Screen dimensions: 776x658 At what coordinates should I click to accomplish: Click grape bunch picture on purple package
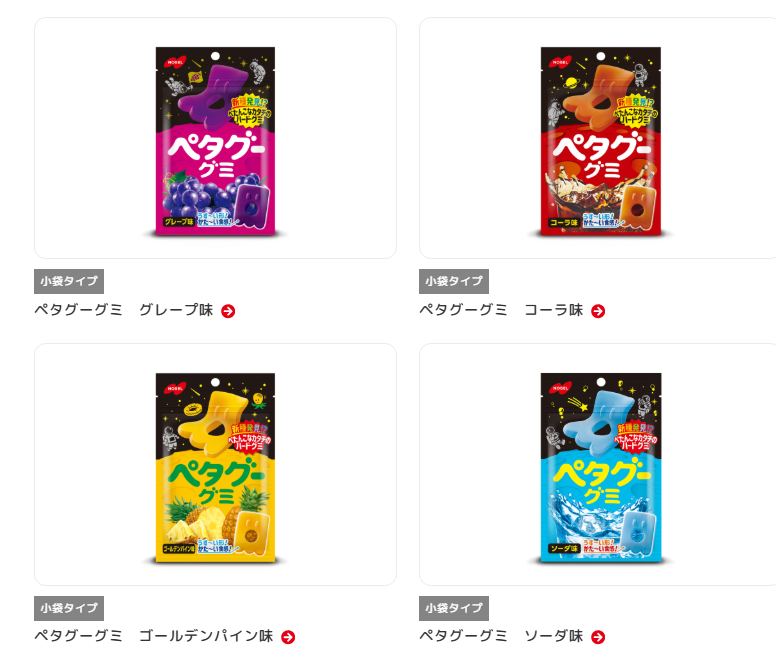pos(198,194)
